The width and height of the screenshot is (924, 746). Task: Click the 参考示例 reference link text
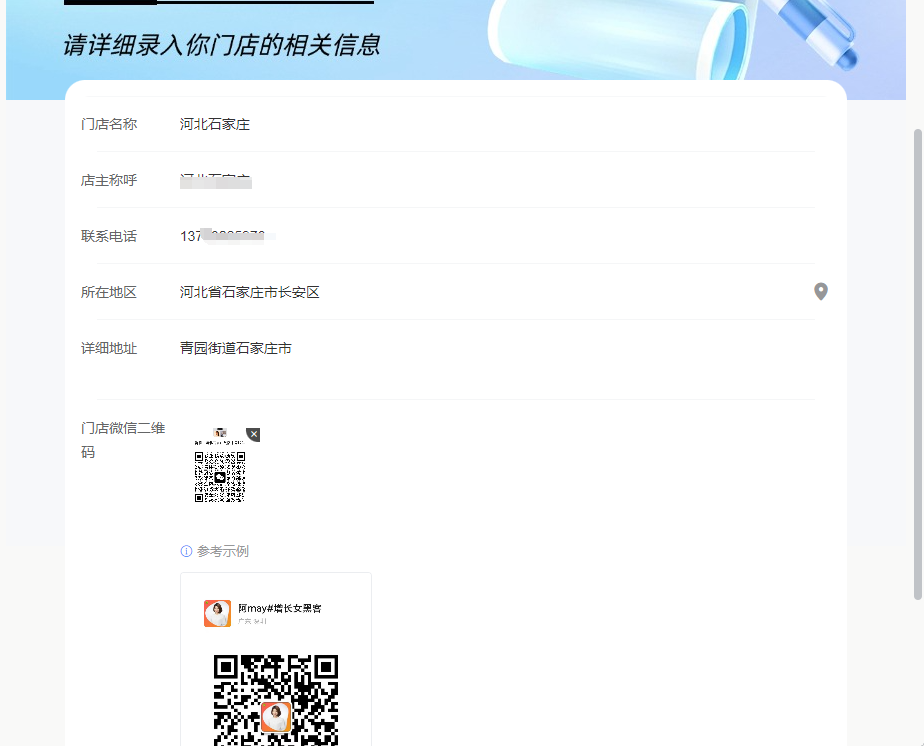(x=223, y=551)
